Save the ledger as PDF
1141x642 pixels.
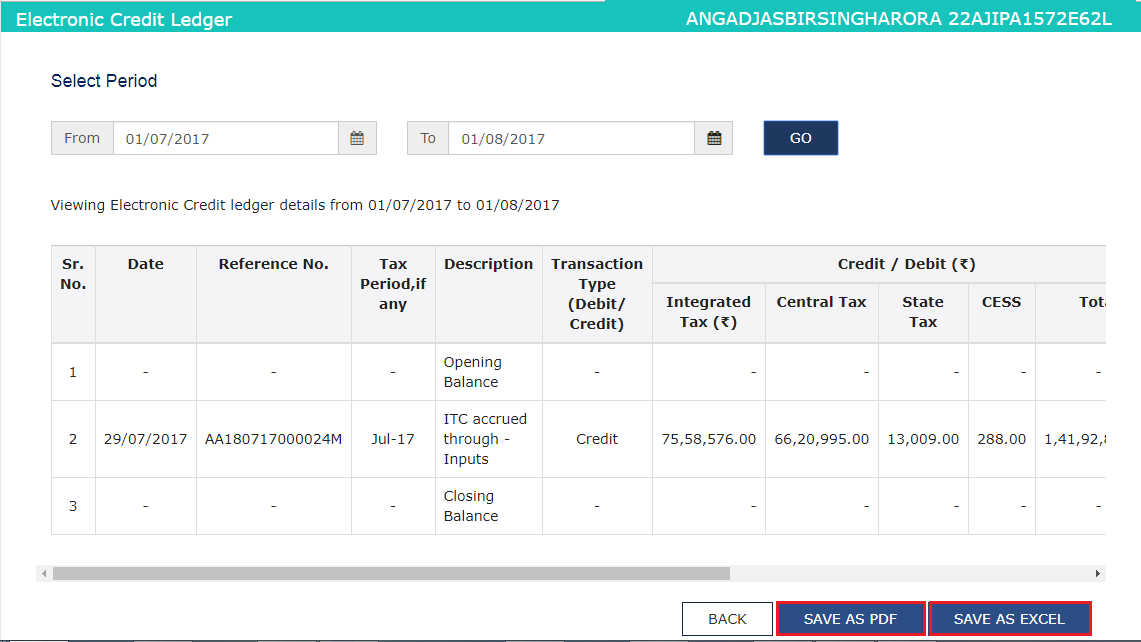pyautogui.click(x=850, y=618)
